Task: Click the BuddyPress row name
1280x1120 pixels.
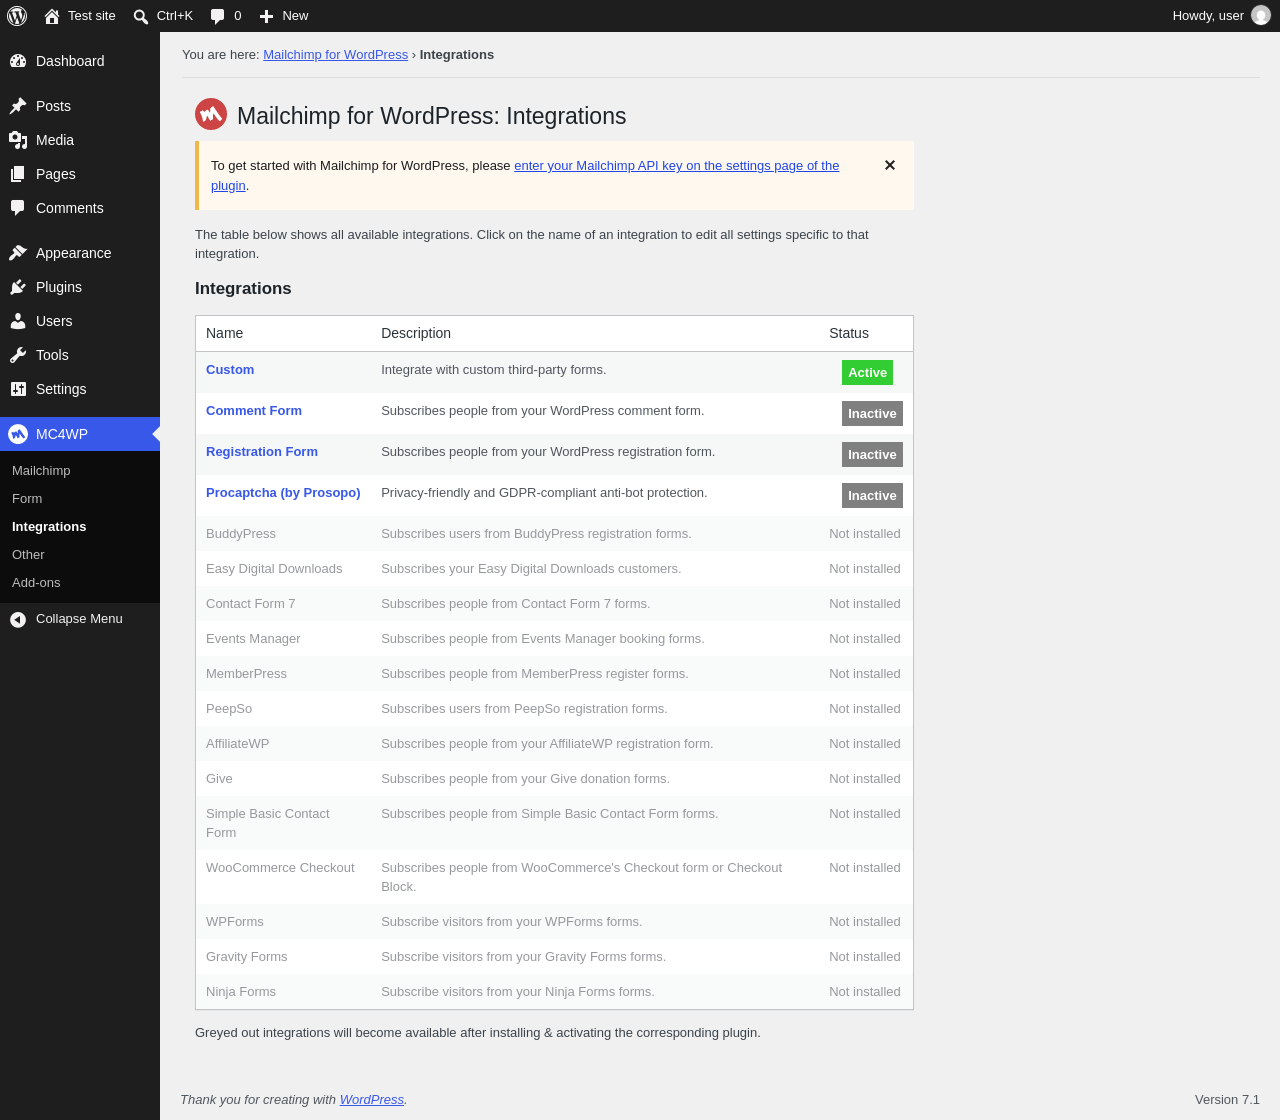Action: (x=241, y=534)
